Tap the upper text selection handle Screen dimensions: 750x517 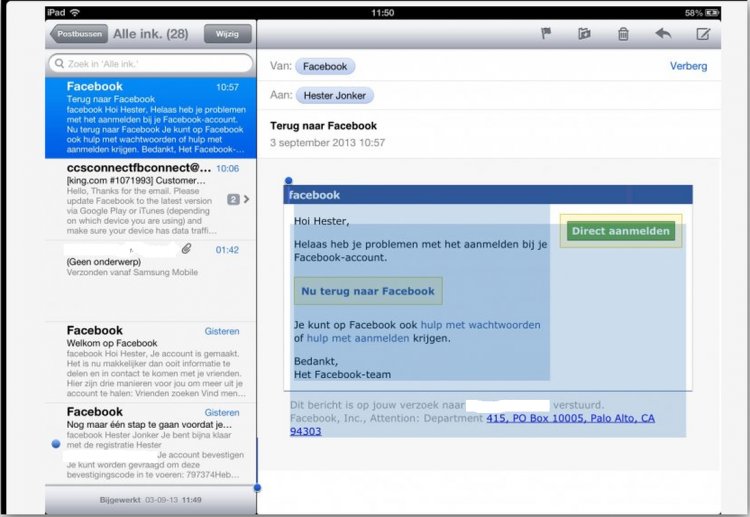click(288, 181)
